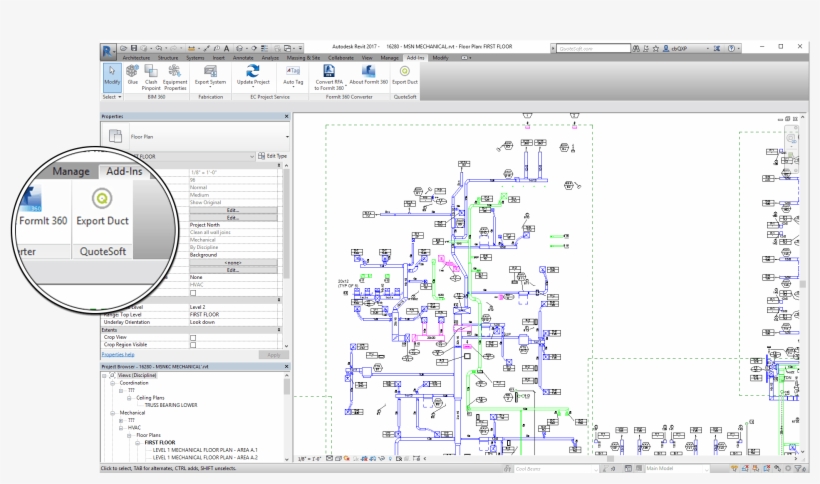Screen dimensions: 820x484
Task: Select the Views (Discipline) root node
Action: coord(136,375)
